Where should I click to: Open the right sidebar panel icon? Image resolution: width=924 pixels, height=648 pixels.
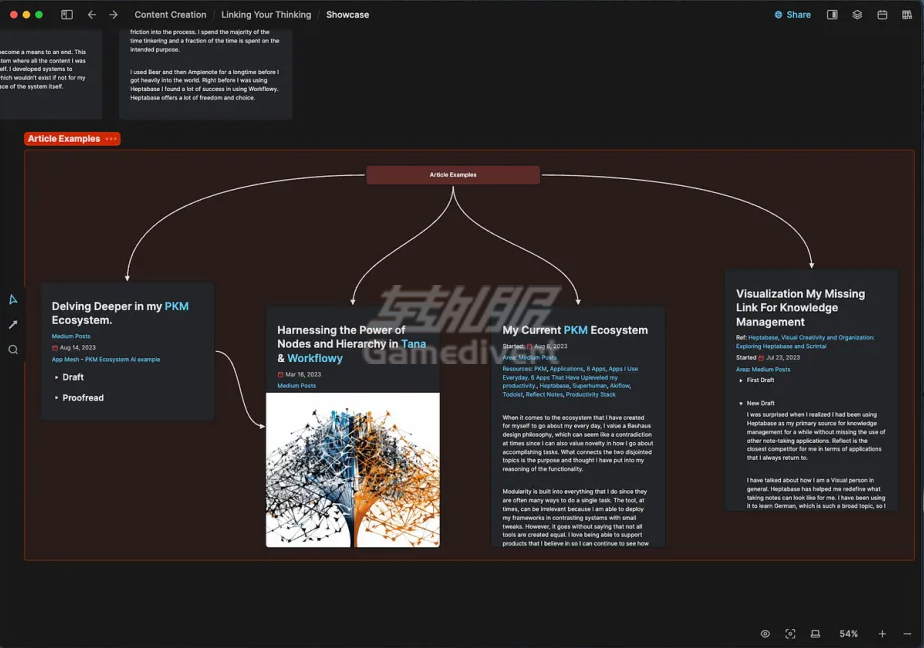tap(832, 15)
